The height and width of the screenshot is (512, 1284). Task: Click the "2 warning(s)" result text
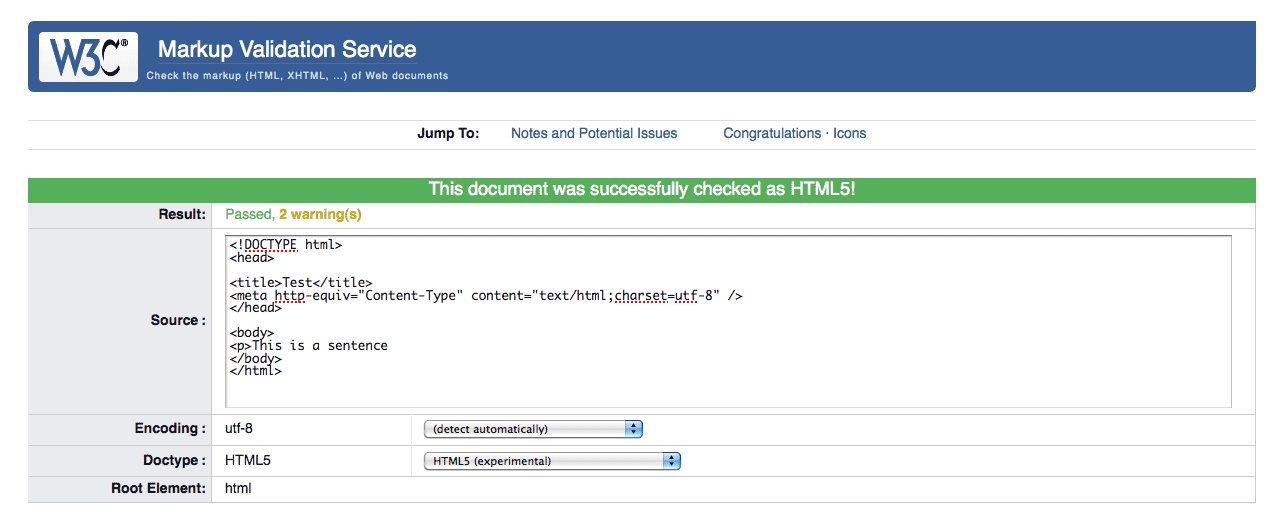[x=320, y=214]
